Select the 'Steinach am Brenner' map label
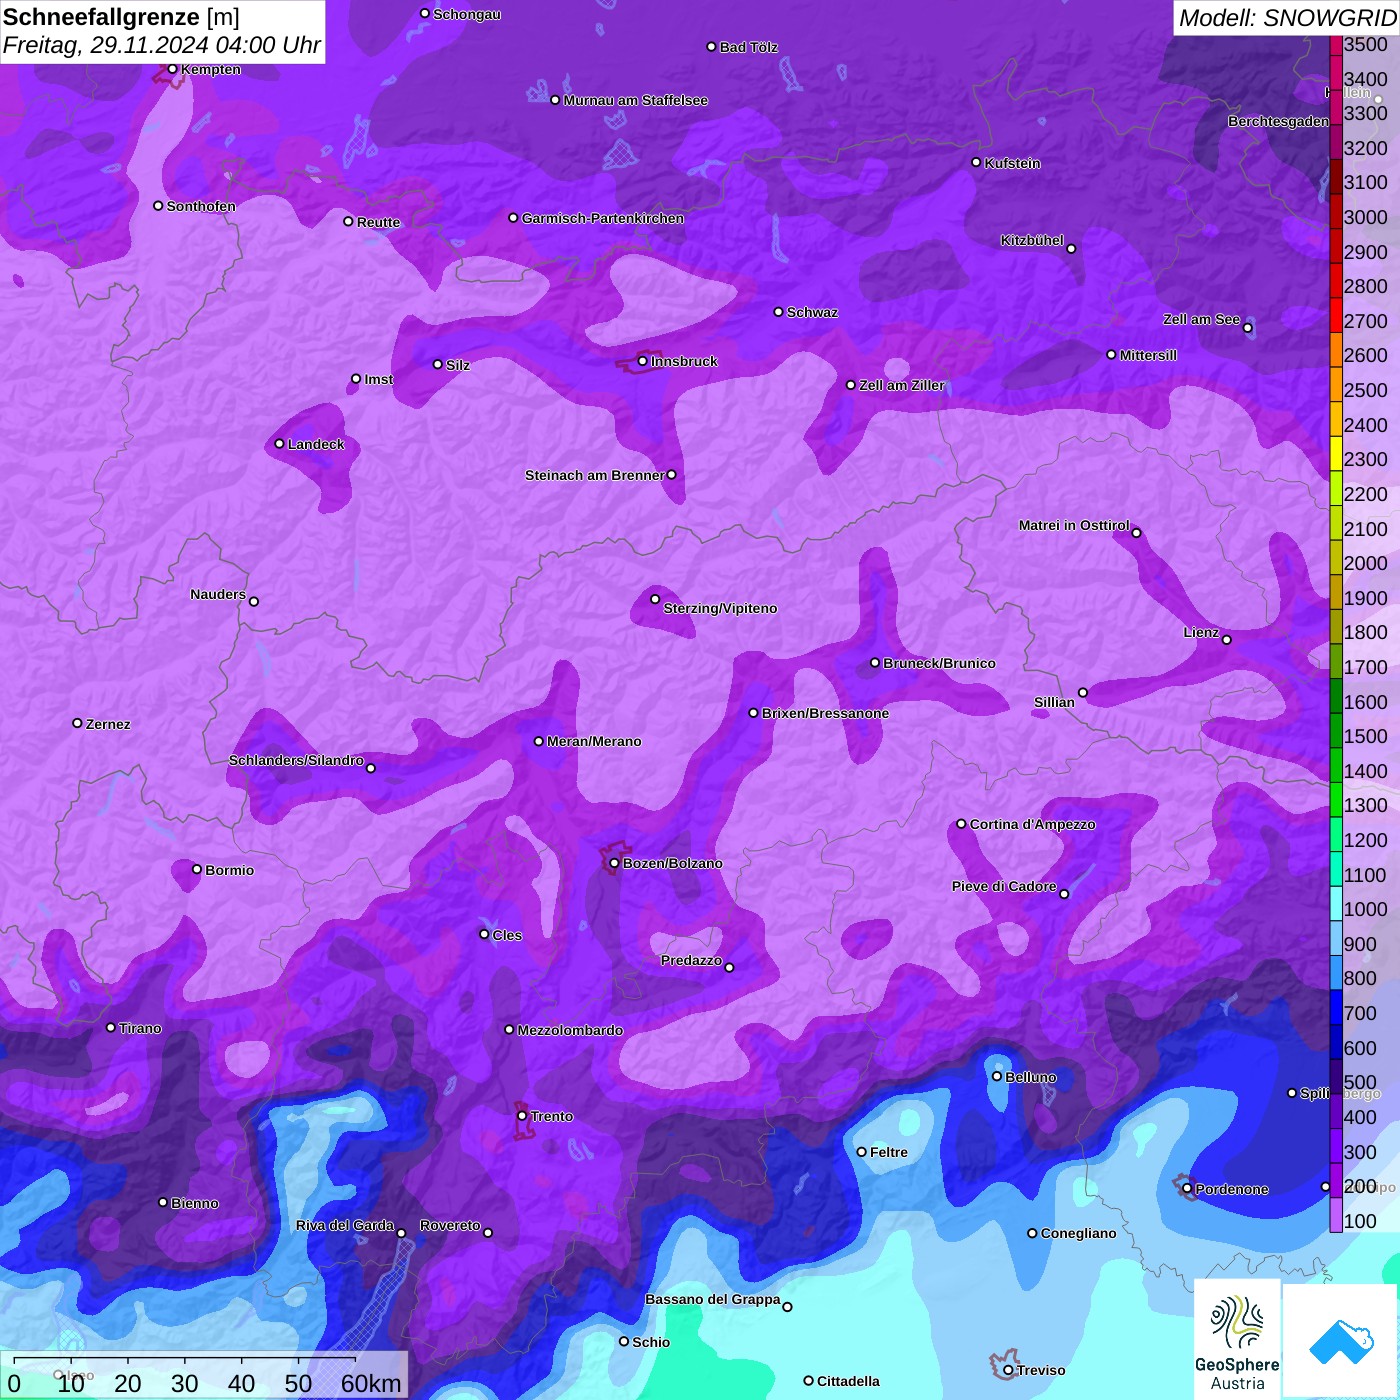 (x=594, y=475)
